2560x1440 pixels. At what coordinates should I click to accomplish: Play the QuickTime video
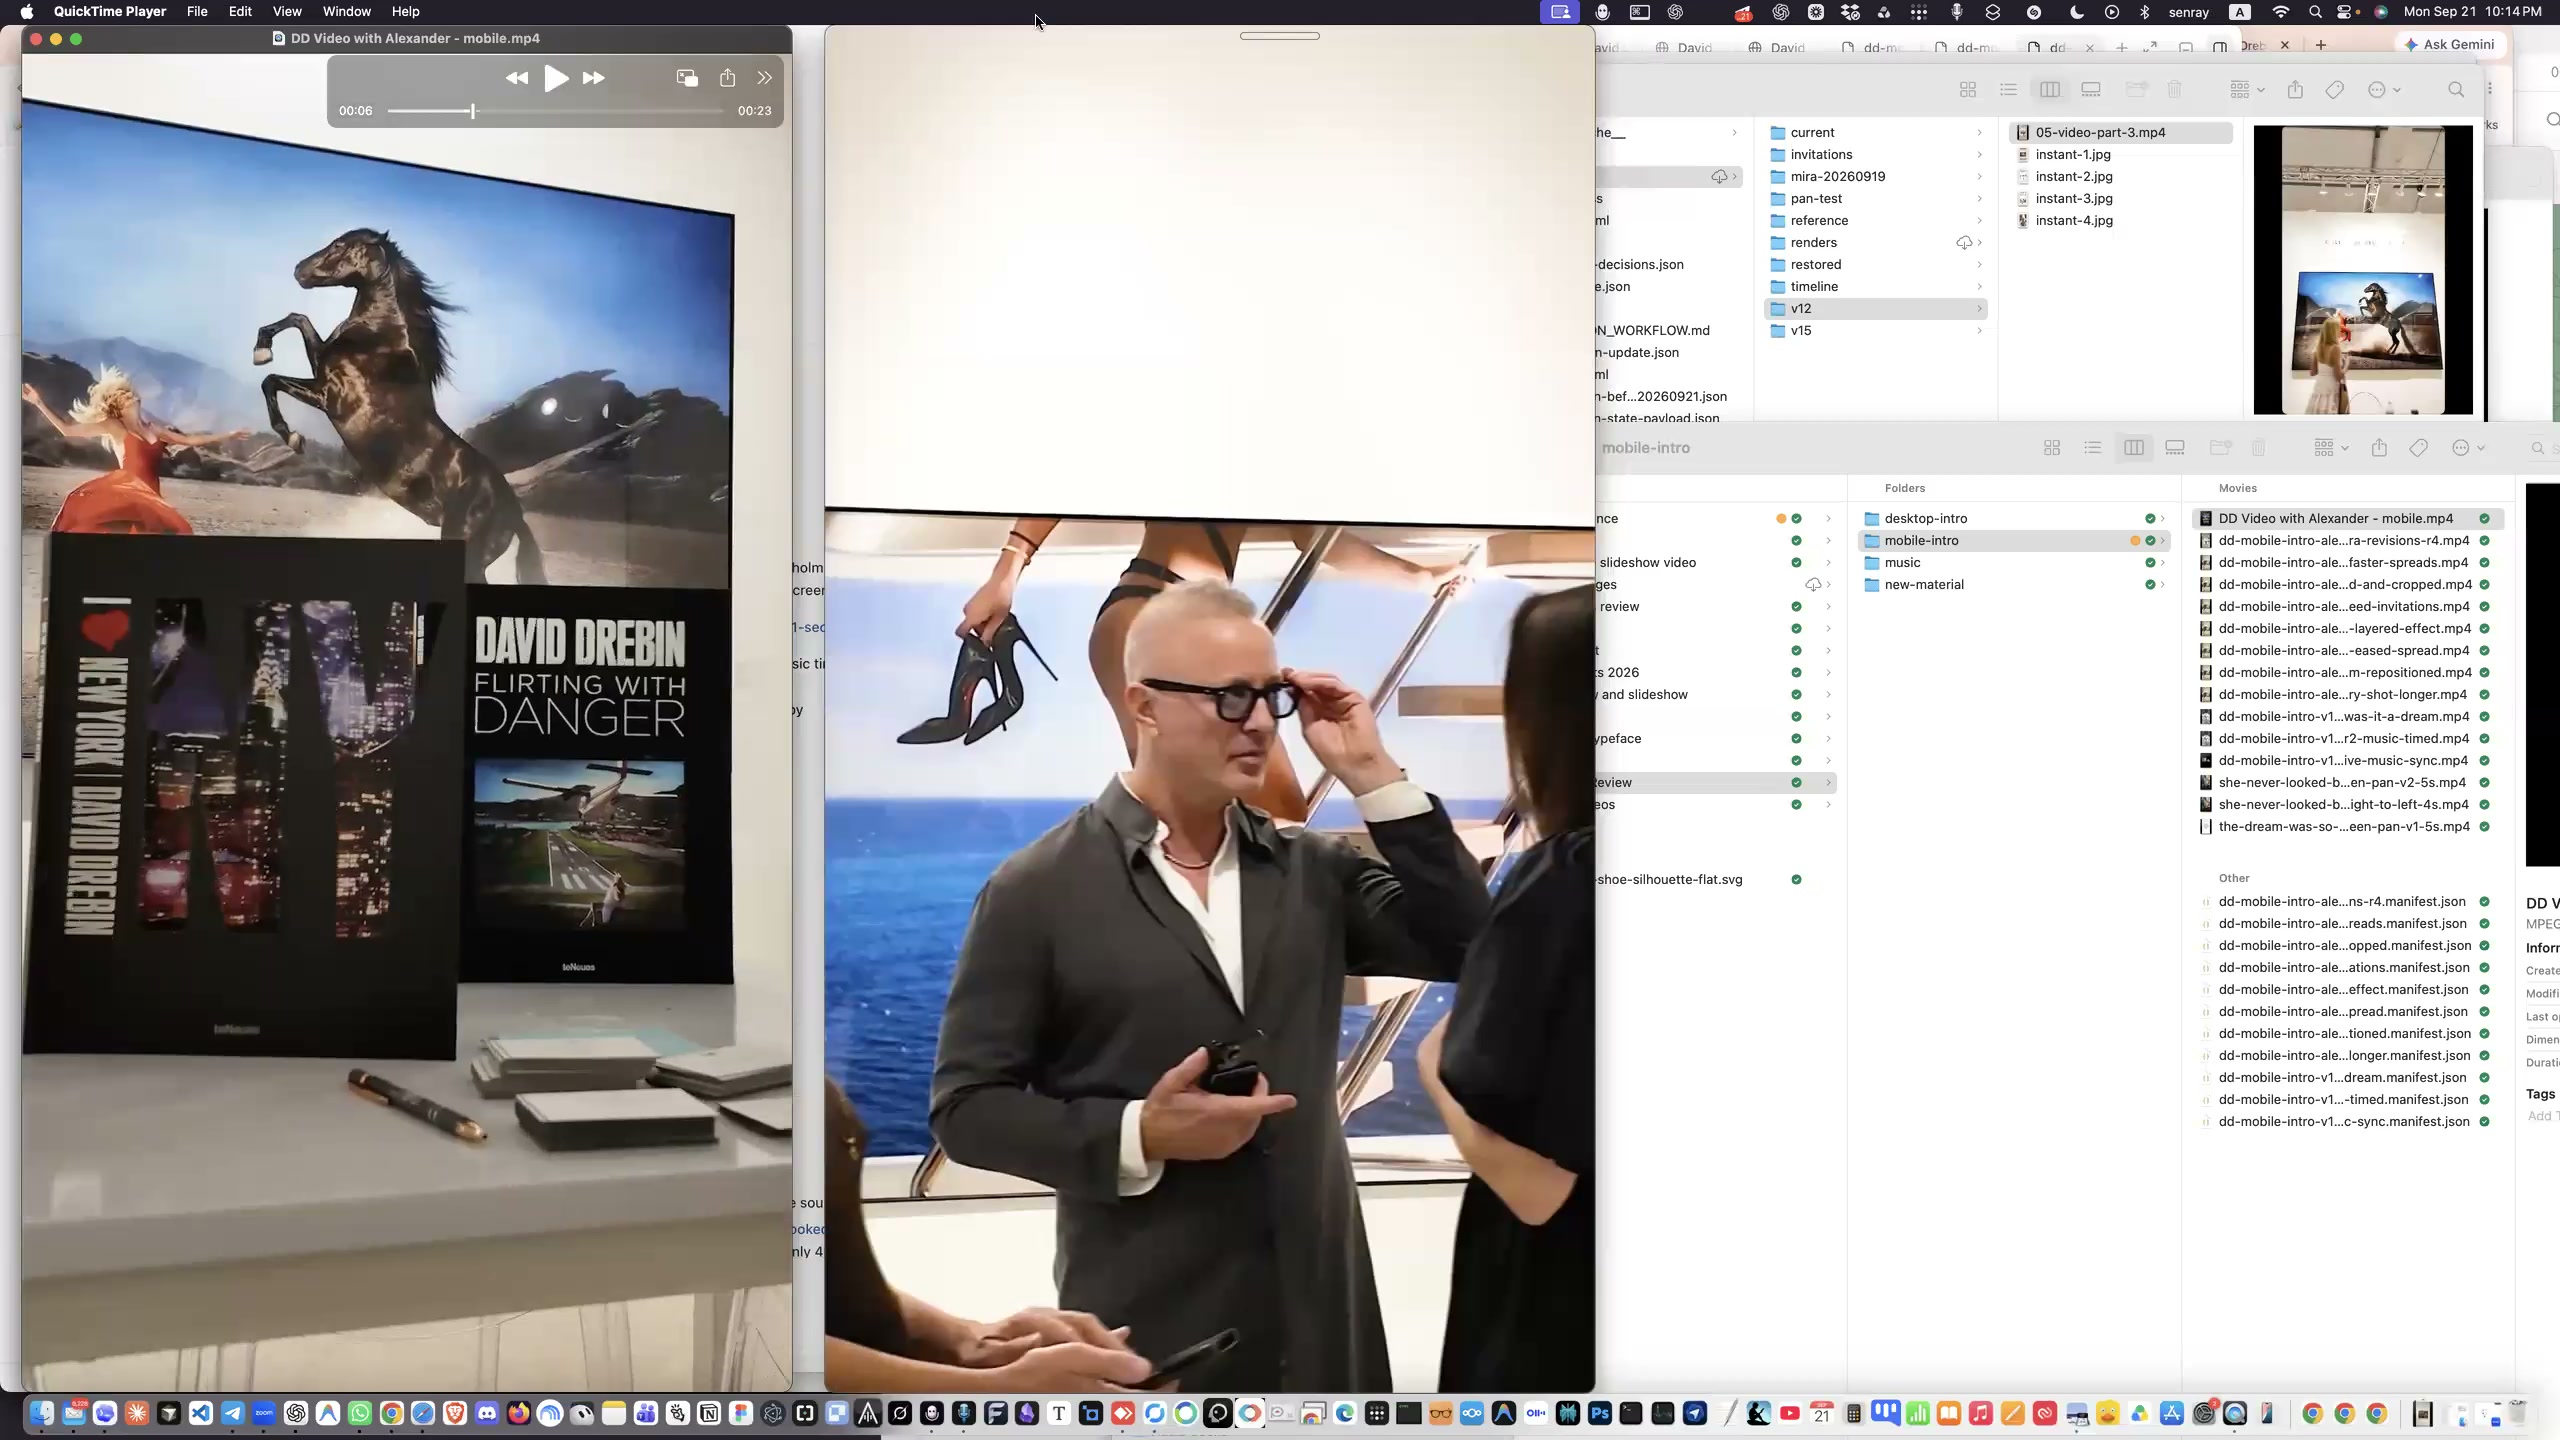click(556, 78)
